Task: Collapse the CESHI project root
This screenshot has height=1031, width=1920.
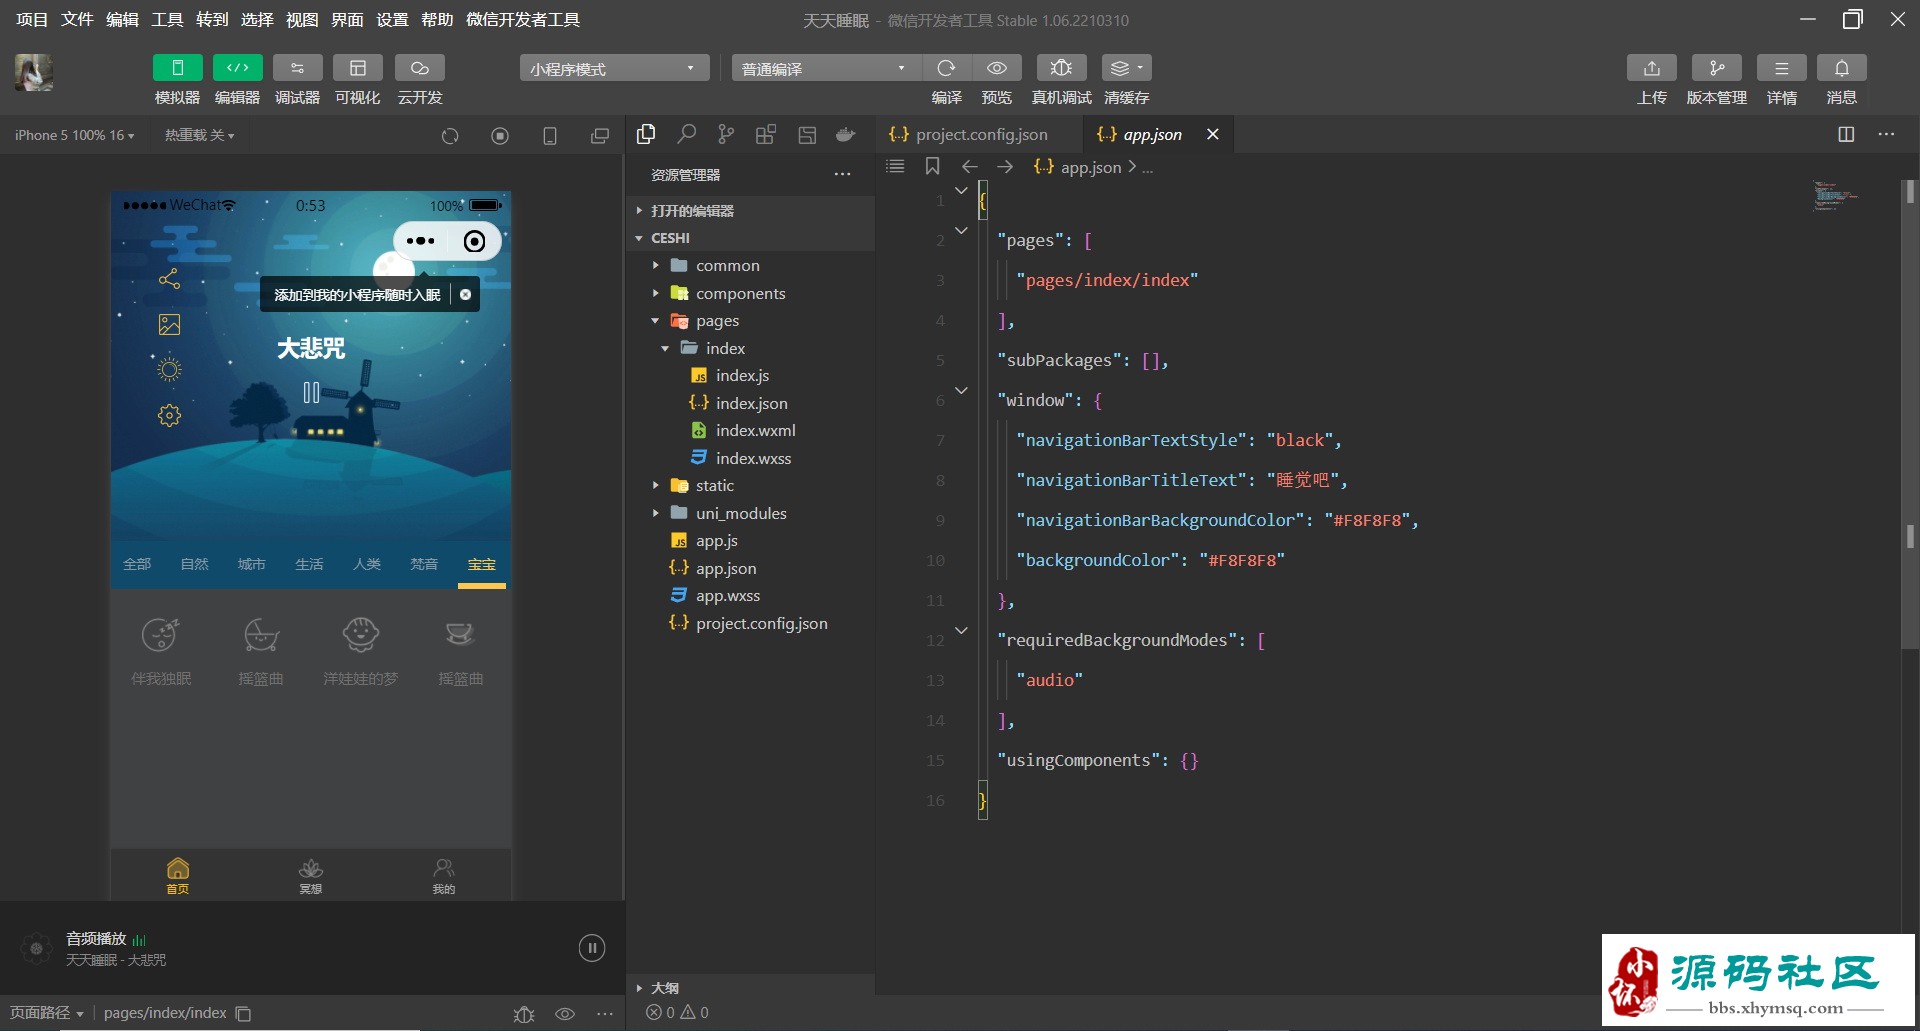Action: (x=750, y=238)
